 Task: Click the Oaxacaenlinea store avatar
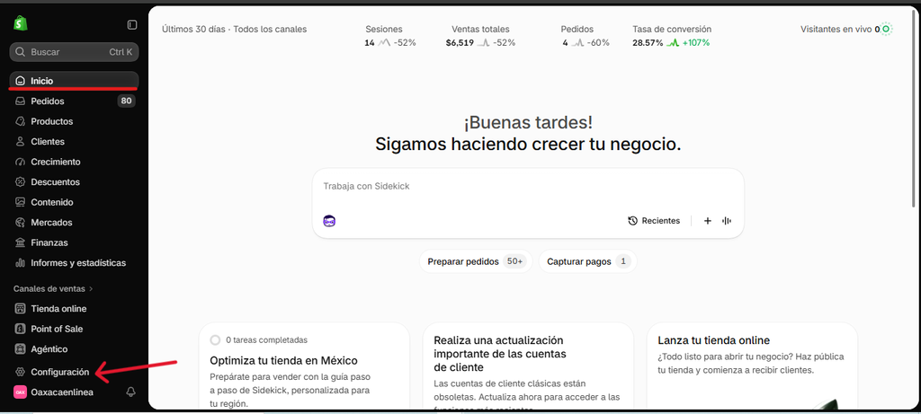21,392
